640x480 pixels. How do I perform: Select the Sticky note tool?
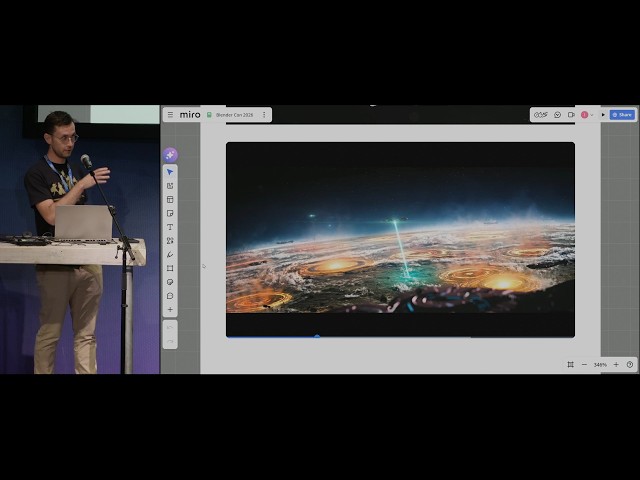(170, 213)
